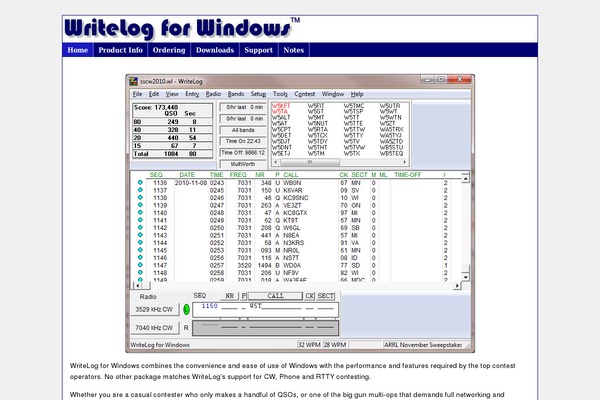Image resolution: width=600 pixels, height=400 pixels.
Task: Open the Setup menu
Action: pos(258,94)
